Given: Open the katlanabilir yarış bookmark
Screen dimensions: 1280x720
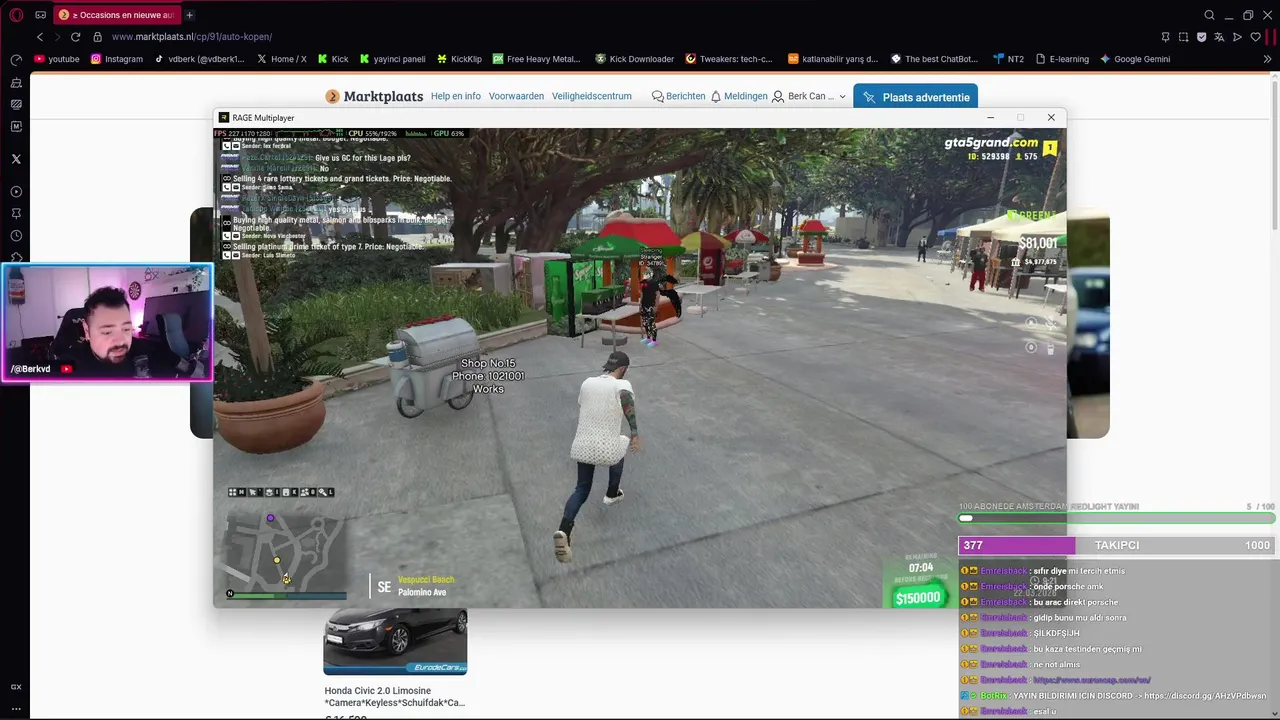Looking at the screenshot, I should tap(833, 59).
